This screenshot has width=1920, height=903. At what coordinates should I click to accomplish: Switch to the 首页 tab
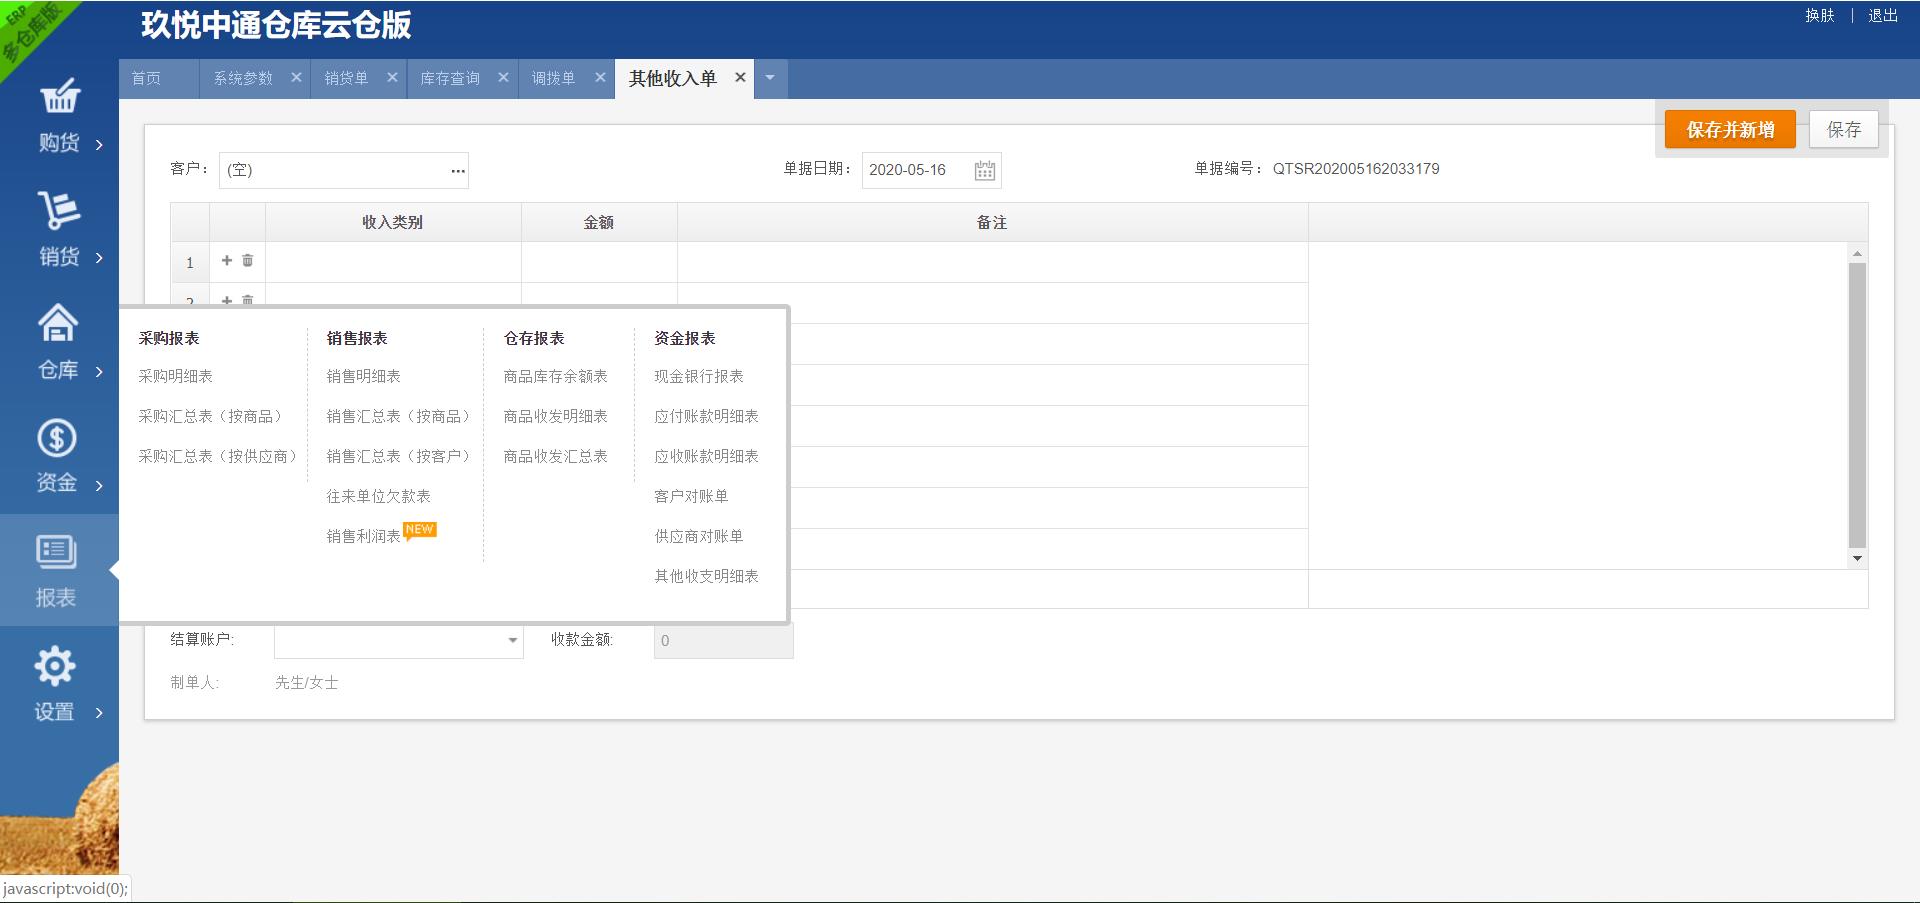[146, 78]
